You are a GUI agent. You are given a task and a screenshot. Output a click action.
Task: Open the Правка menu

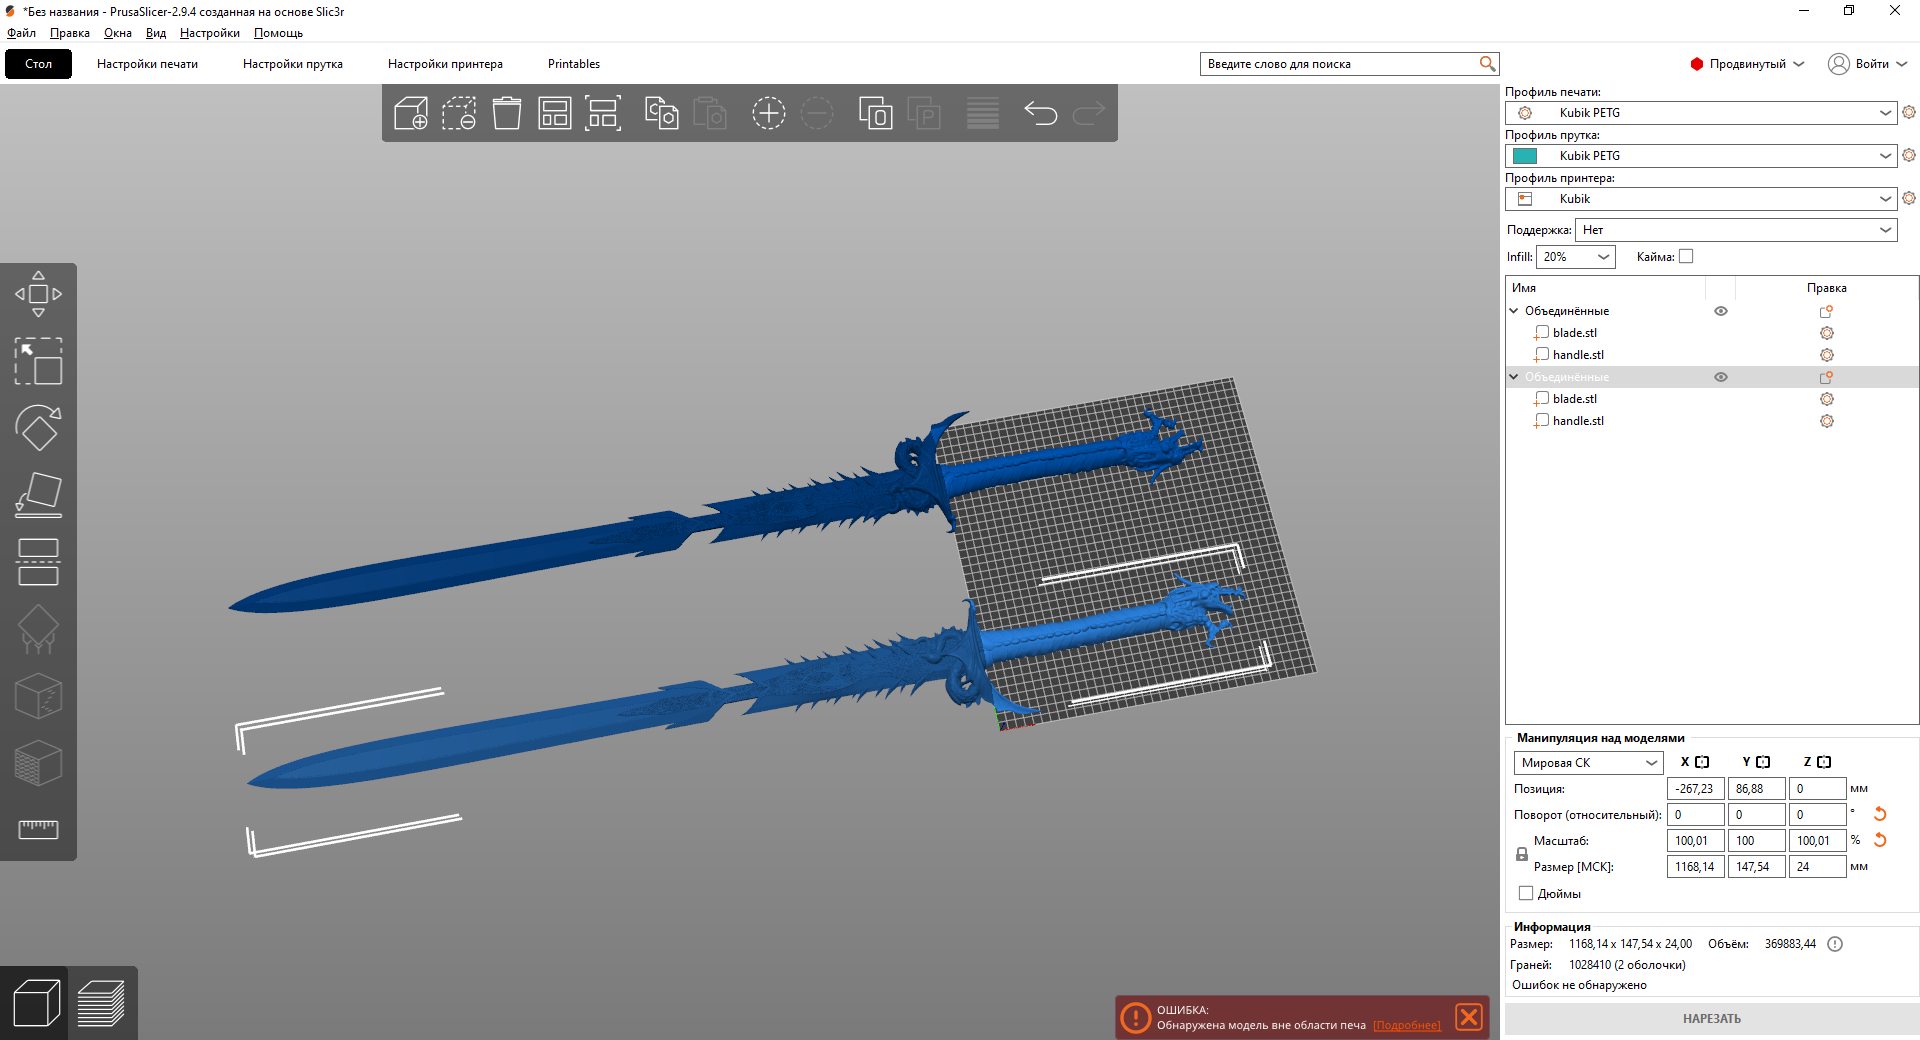[x=70, y=33]
